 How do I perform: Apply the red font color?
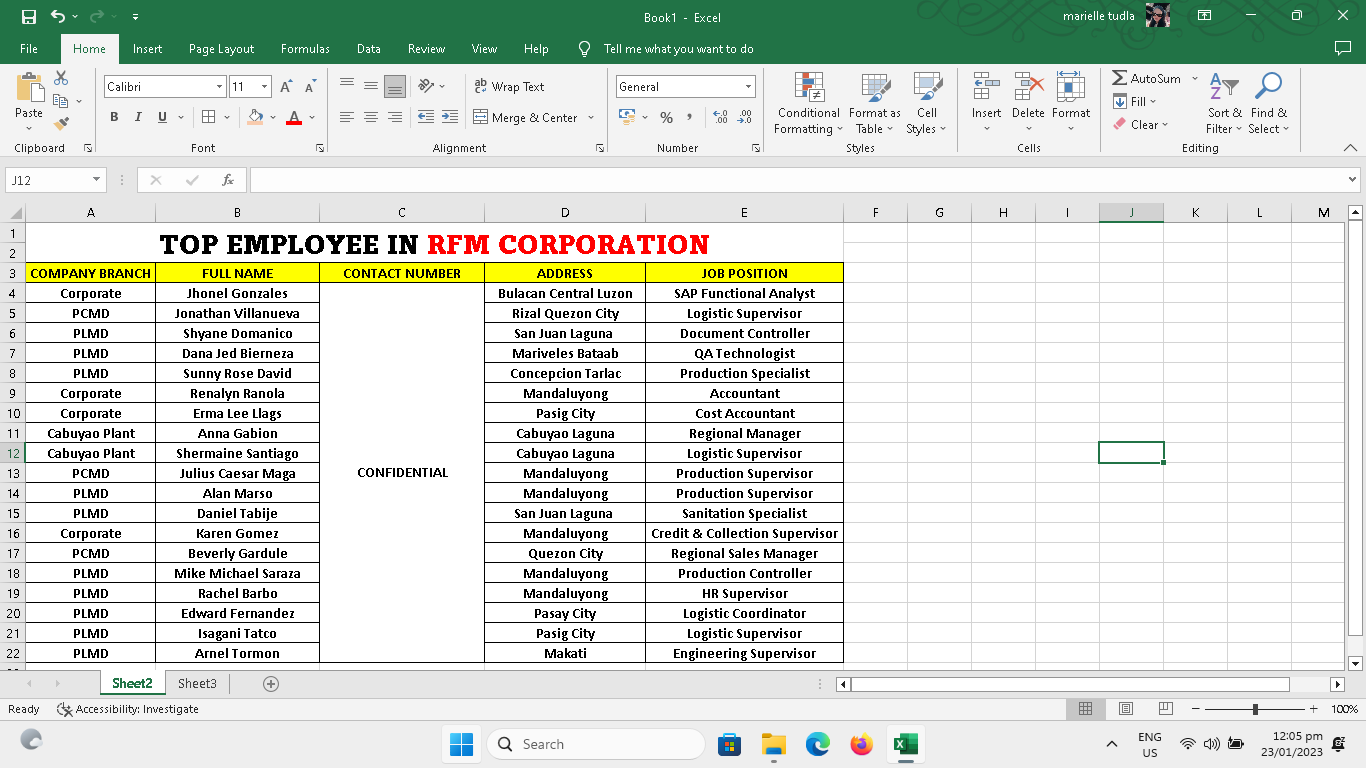pyautogui.click(x=293, y=117)
